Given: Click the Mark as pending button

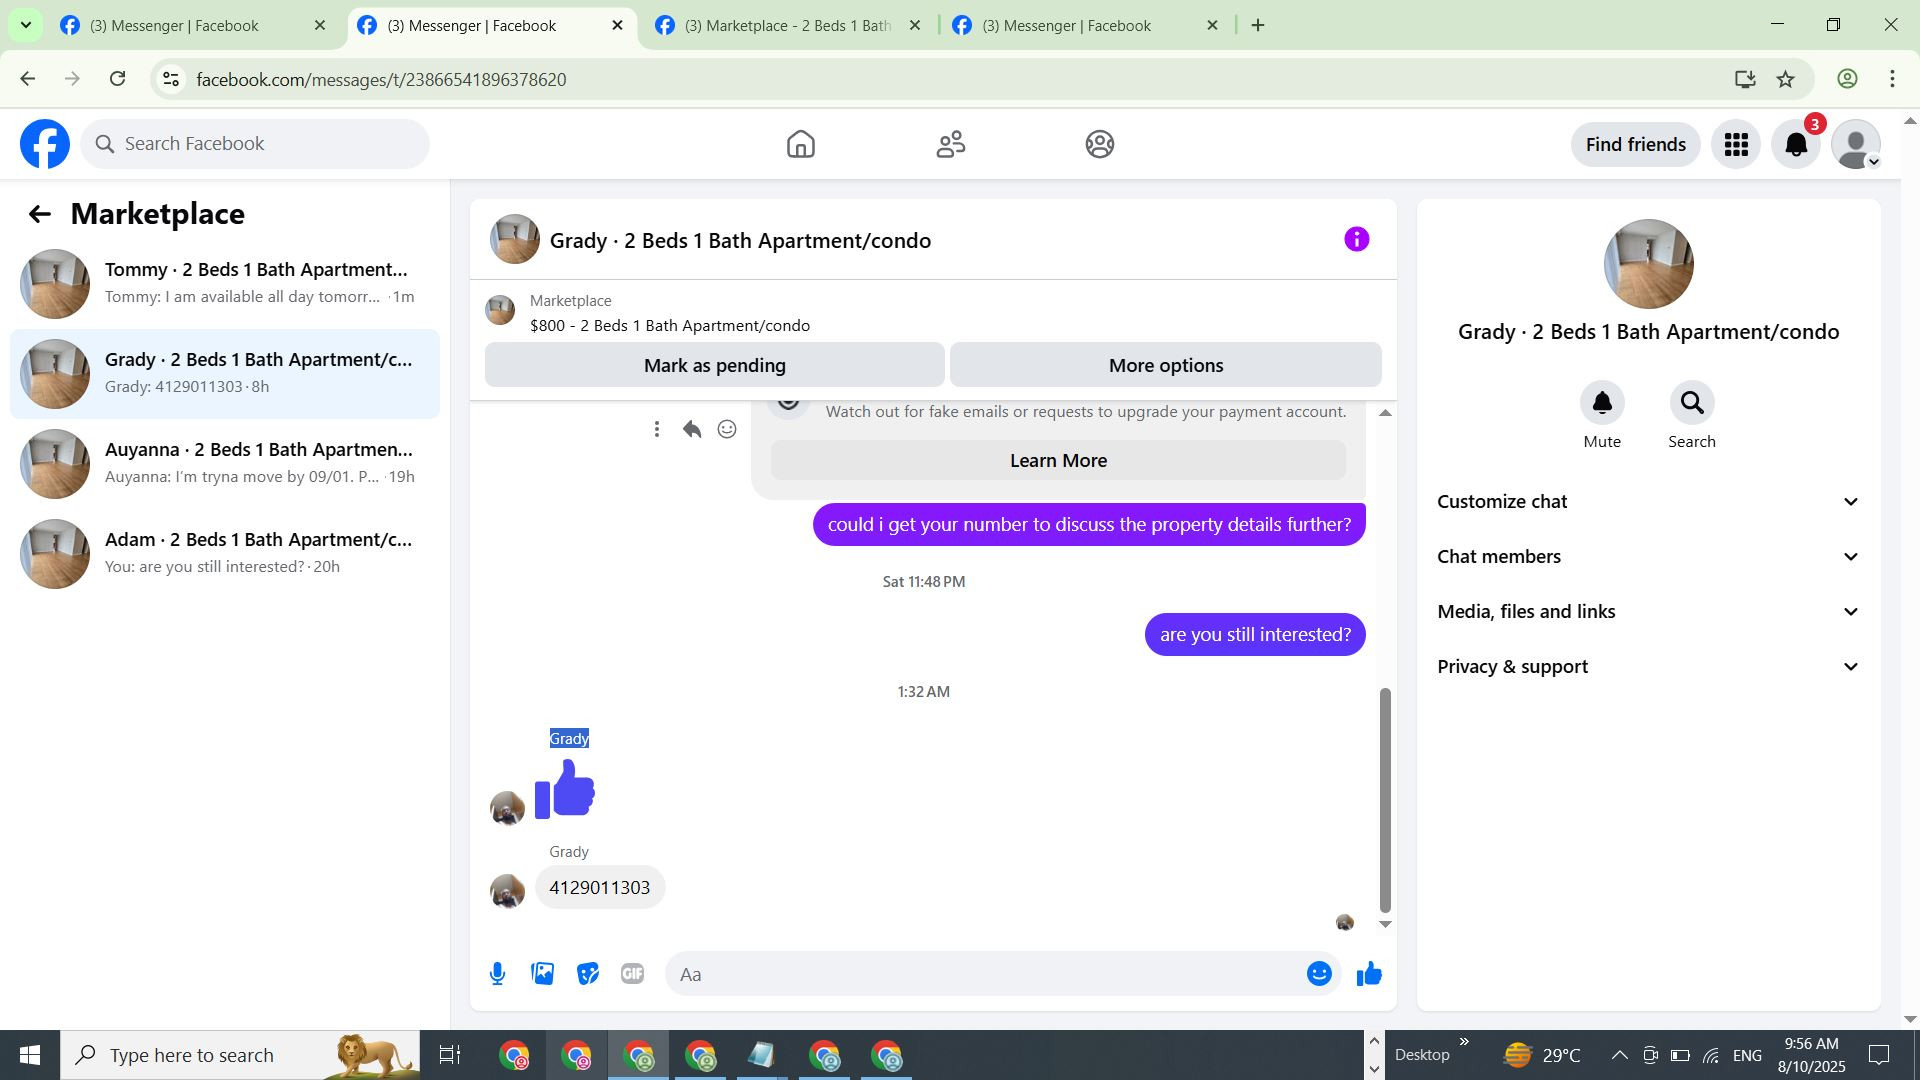Looking at the screenshot, I should [x=715, y=365].
